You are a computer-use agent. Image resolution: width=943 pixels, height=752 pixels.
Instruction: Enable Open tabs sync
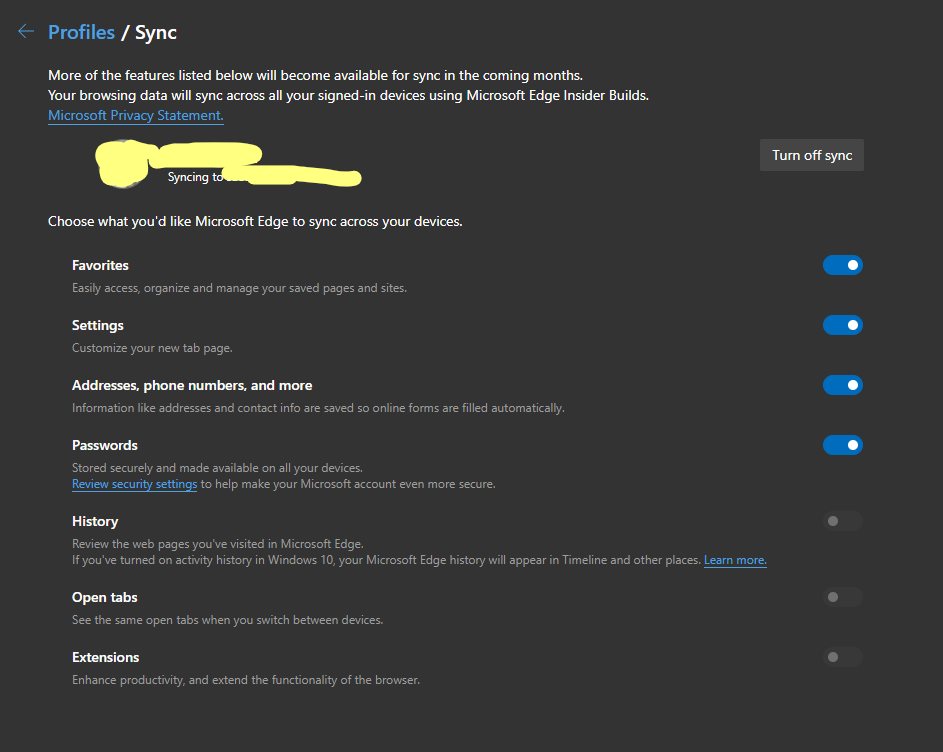tap(842, 596)
